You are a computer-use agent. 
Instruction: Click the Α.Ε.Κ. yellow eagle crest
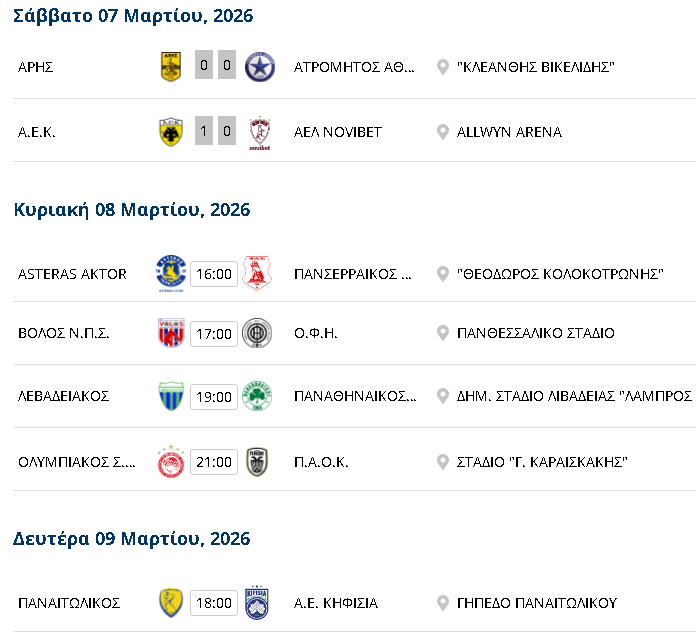point(171,131)
